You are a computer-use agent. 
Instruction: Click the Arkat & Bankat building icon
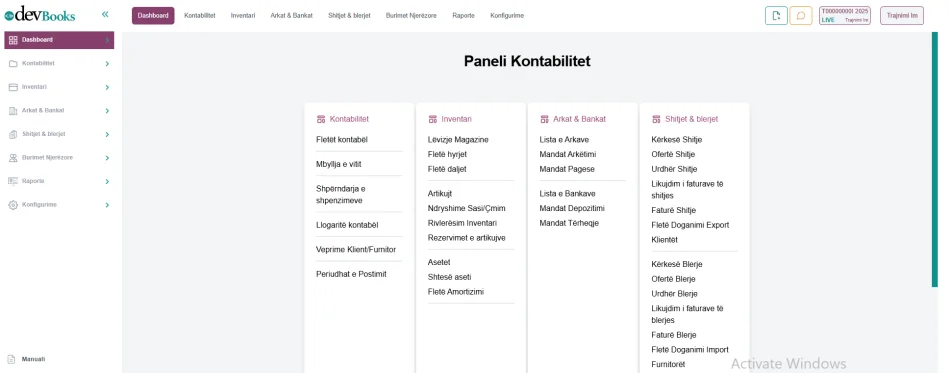pyautogui.click(x=13, y=111)
